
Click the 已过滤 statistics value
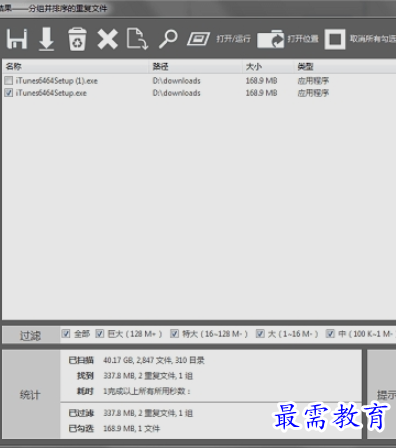click(148, 413)
